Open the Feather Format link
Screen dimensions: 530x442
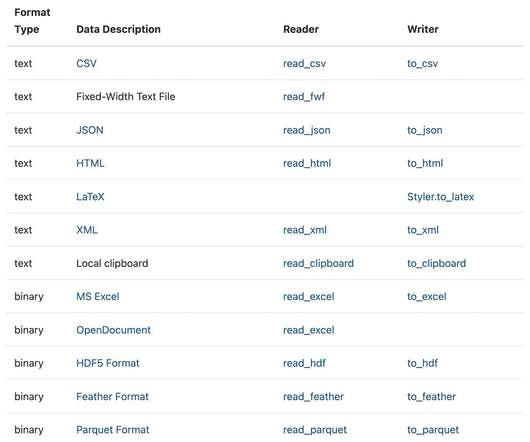click(112, 396)
